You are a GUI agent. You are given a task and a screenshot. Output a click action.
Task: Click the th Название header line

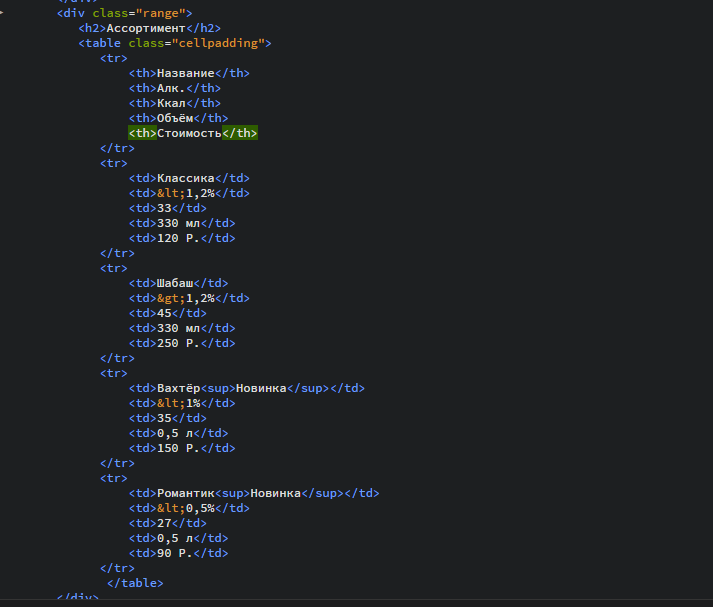pyautogui.click(x=189, y=73)
